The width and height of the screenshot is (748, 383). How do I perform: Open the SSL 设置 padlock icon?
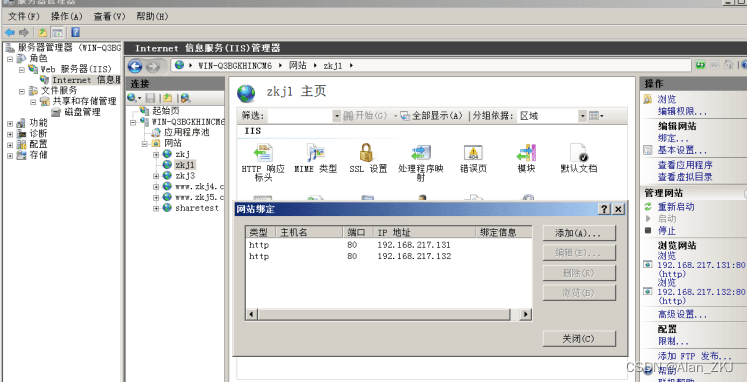tap(366, 153)
